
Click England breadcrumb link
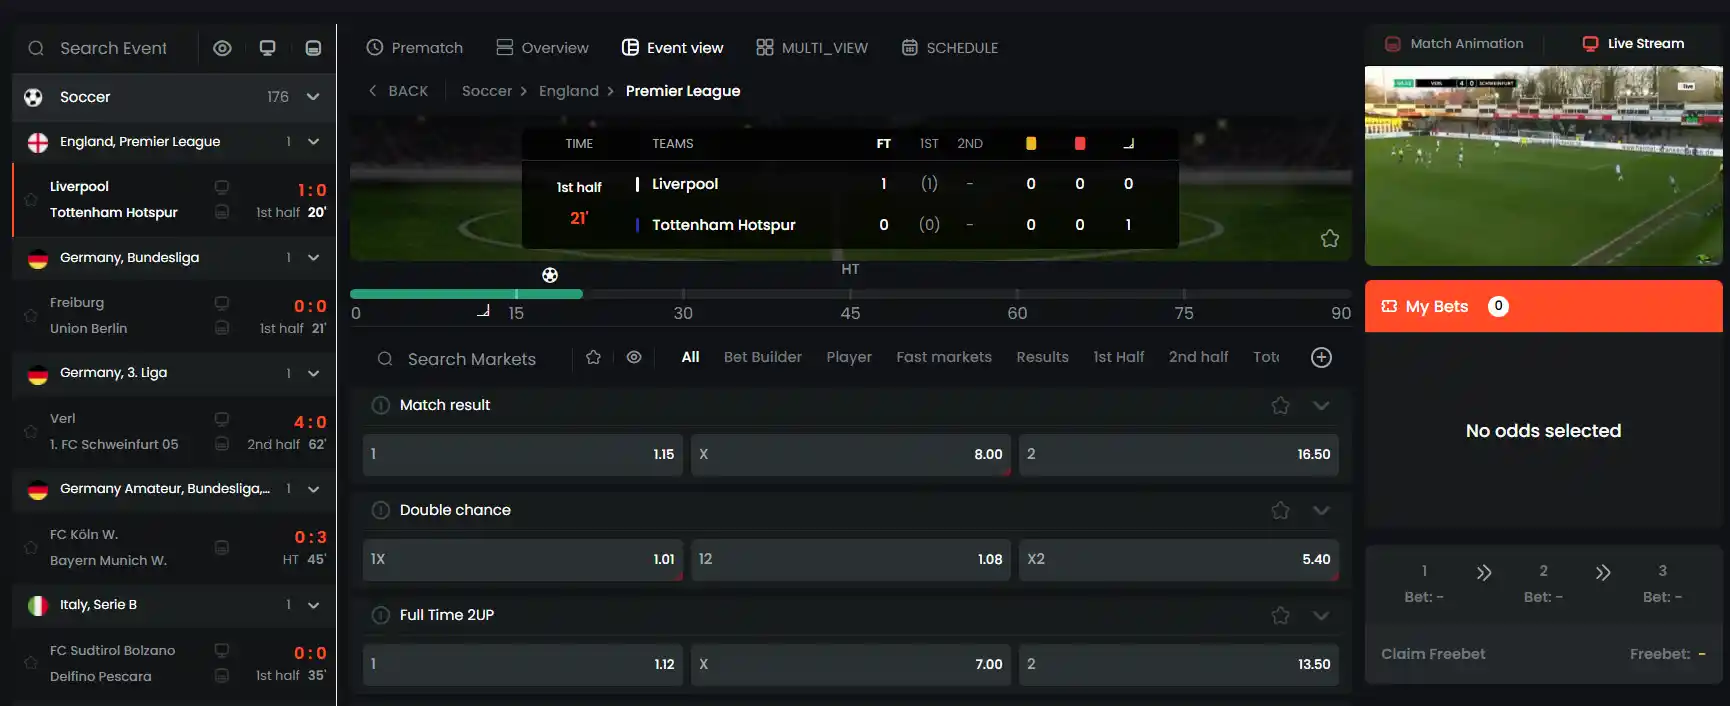[x=569, y=91]
